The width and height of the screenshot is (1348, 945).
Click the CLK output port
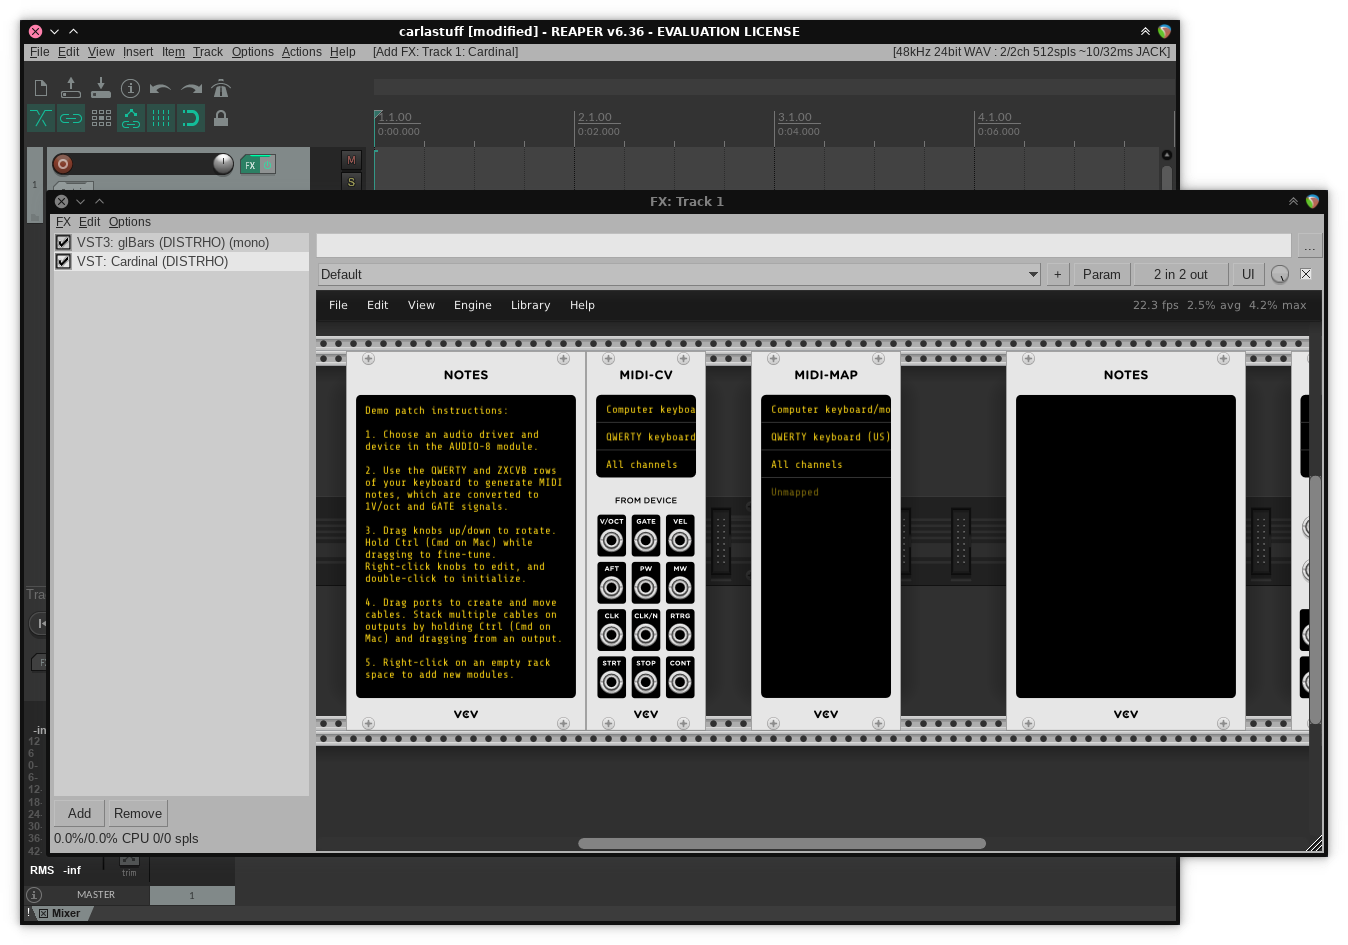(612, 634)
